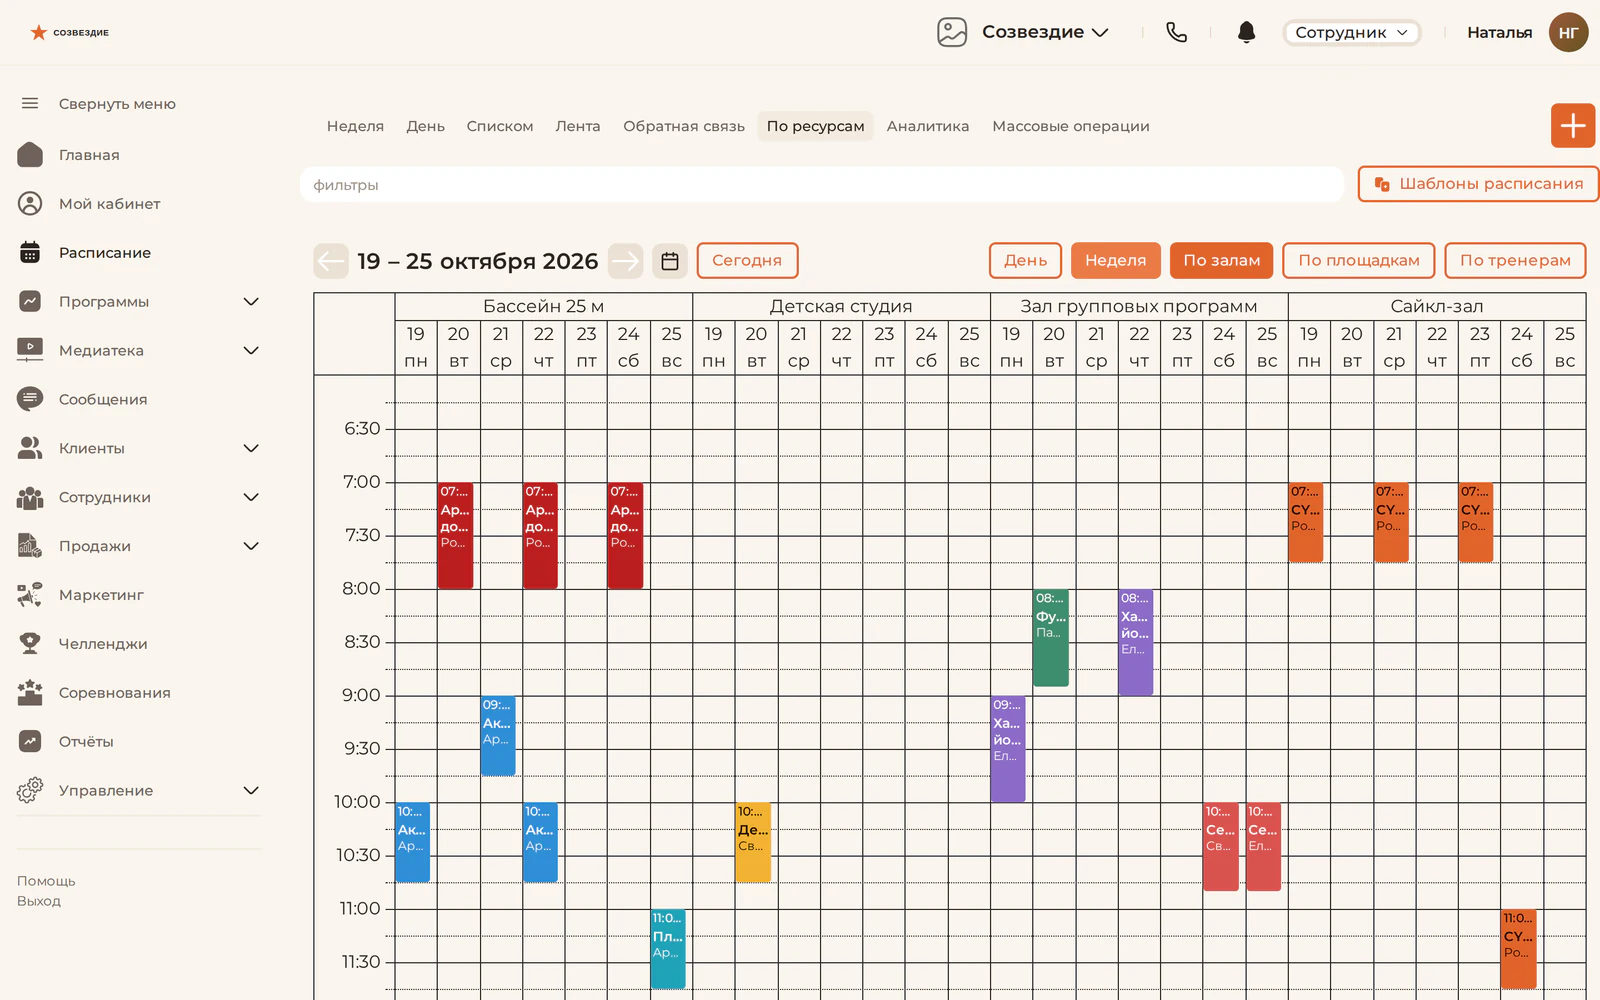Open the phone call icon

pos(1176,32)
